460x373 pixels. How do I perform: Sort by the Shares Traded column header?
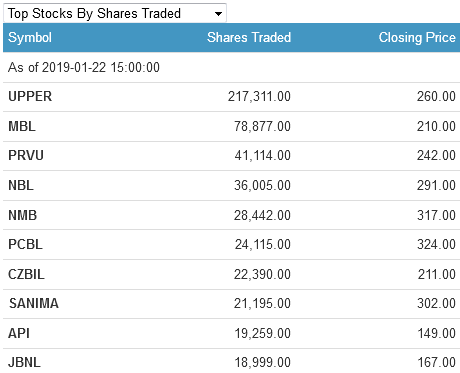point(249,37)
